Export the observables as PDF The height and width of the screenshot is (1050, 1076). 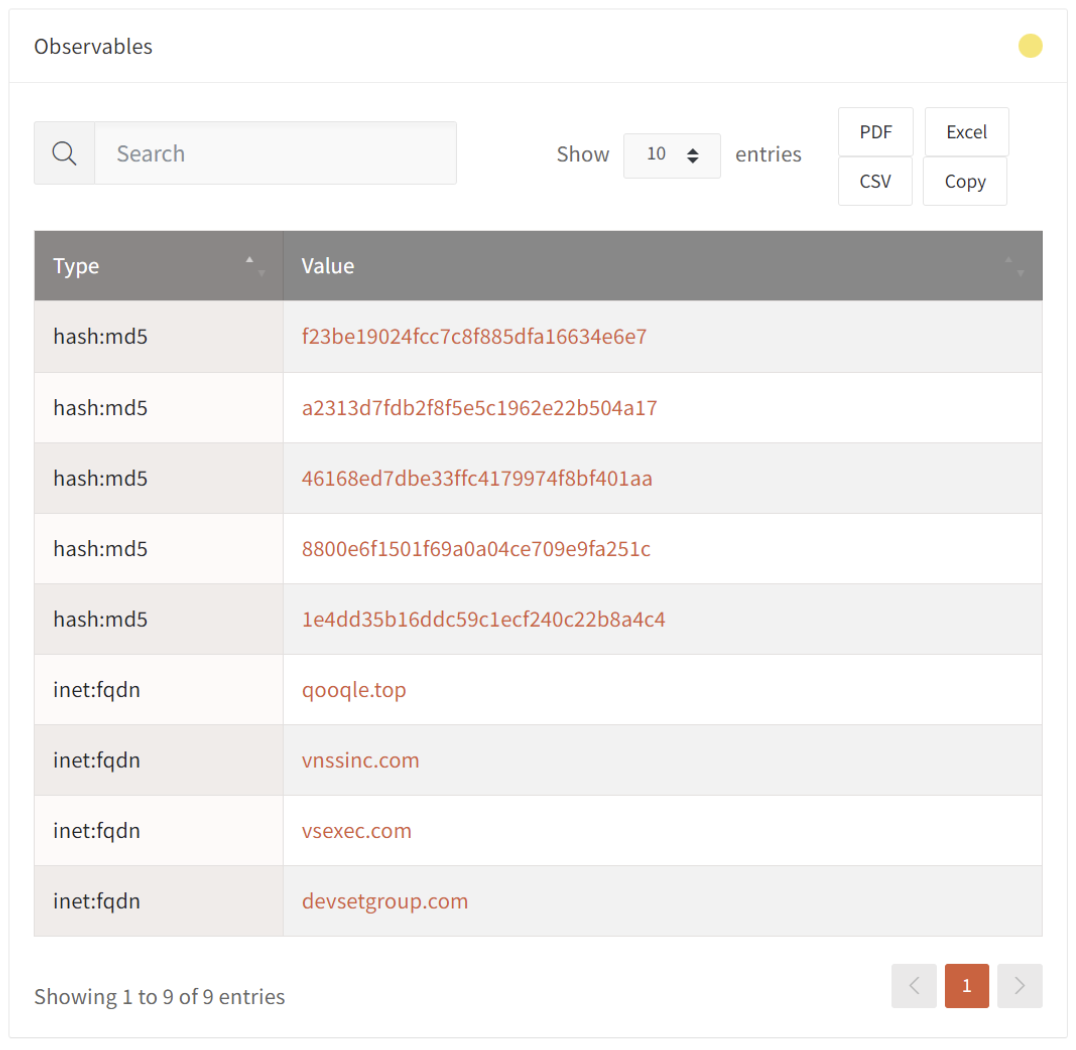tap(875, 131)
